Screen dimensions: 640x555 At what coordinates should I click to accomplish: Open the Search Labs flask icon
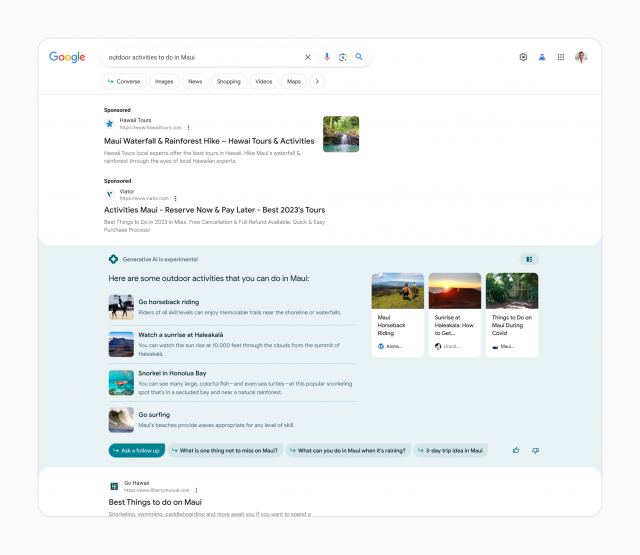pos(542,57)
